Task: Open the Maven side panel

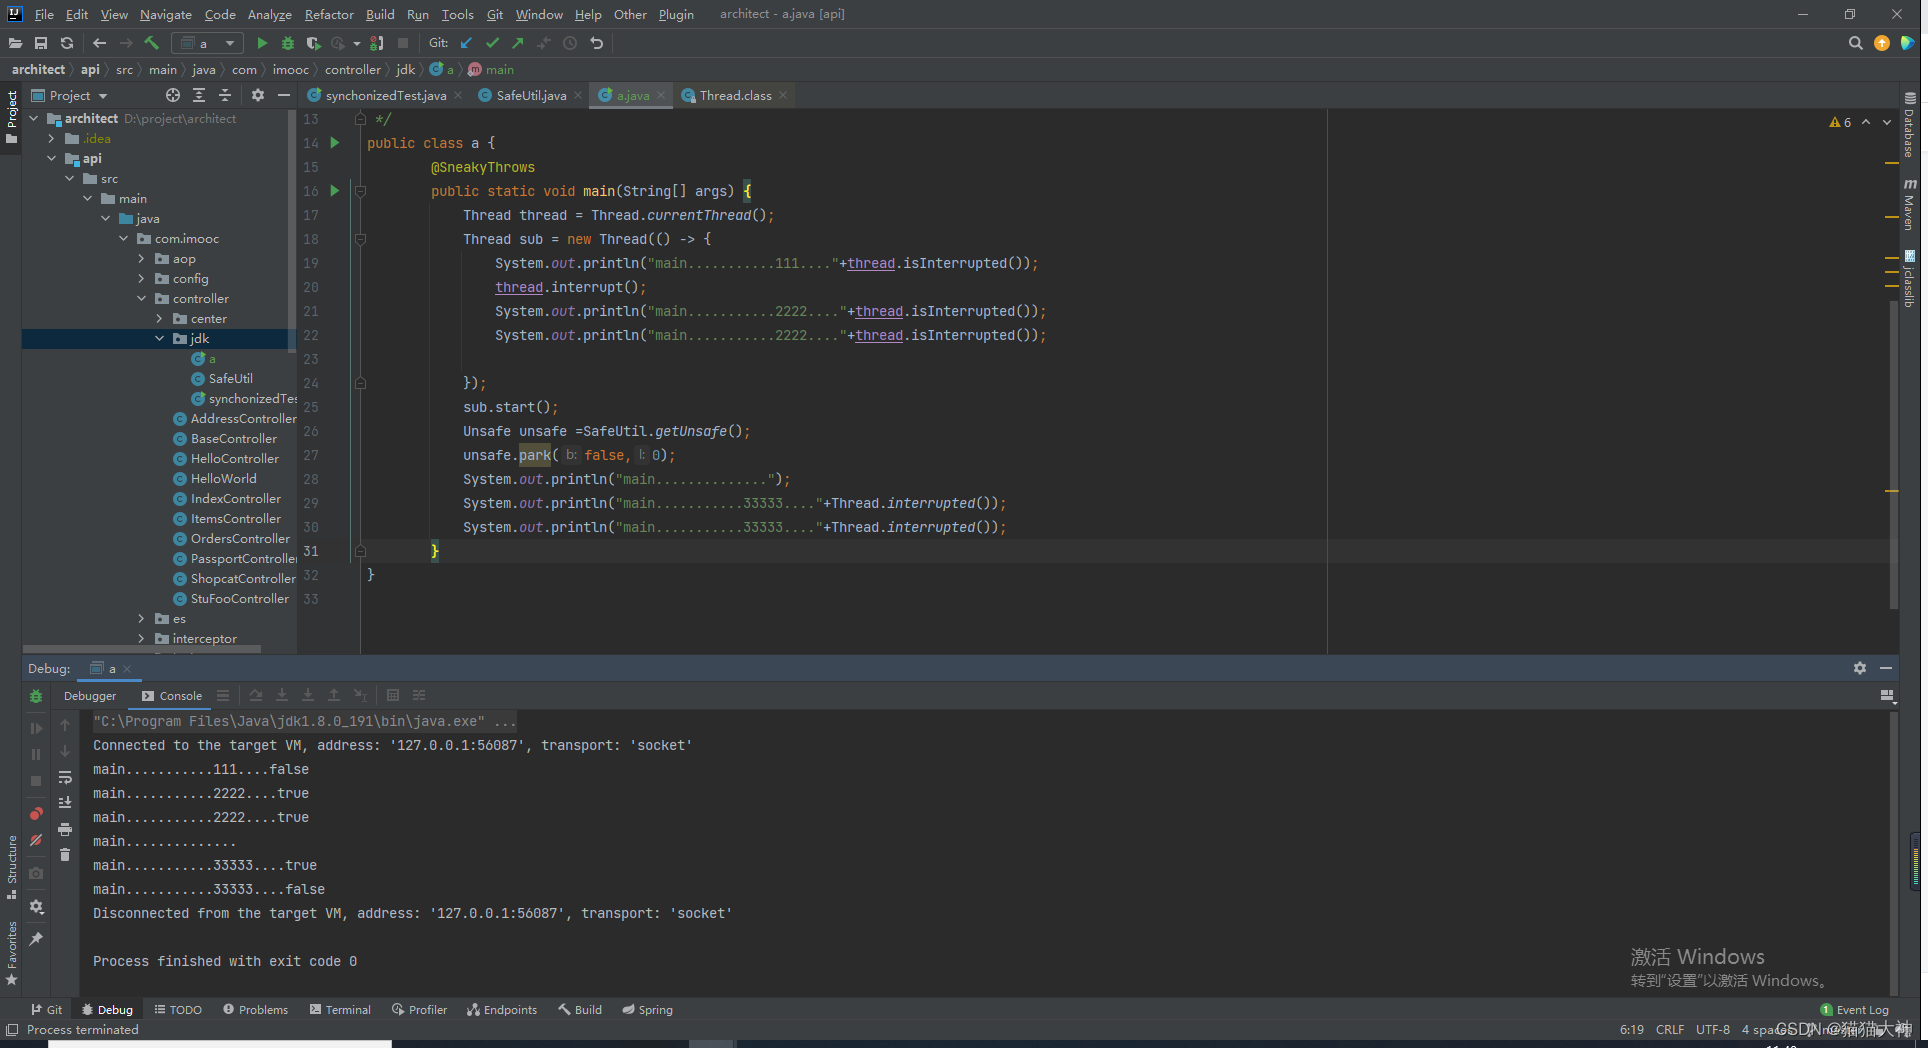Action: pyautogui.click(x=1910, y=205)
